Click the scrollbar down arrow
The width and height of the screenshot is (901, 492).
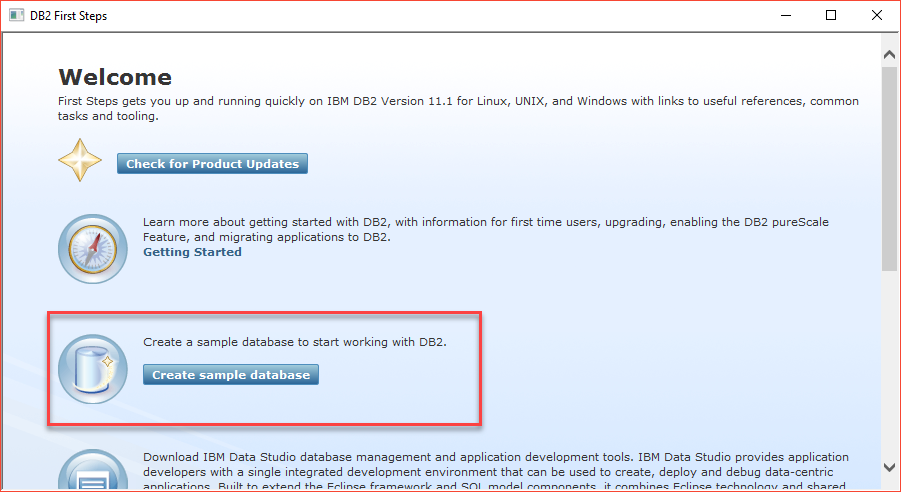(889, 467)
